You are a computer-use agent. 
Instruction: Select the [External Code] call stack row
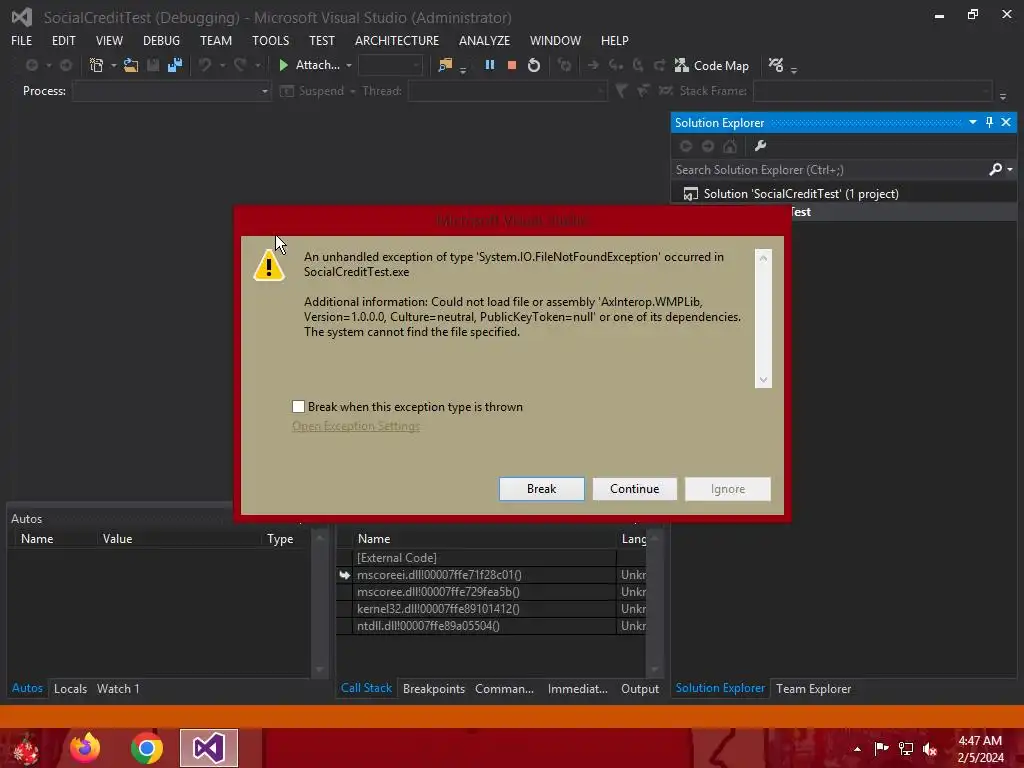(491, 558)
